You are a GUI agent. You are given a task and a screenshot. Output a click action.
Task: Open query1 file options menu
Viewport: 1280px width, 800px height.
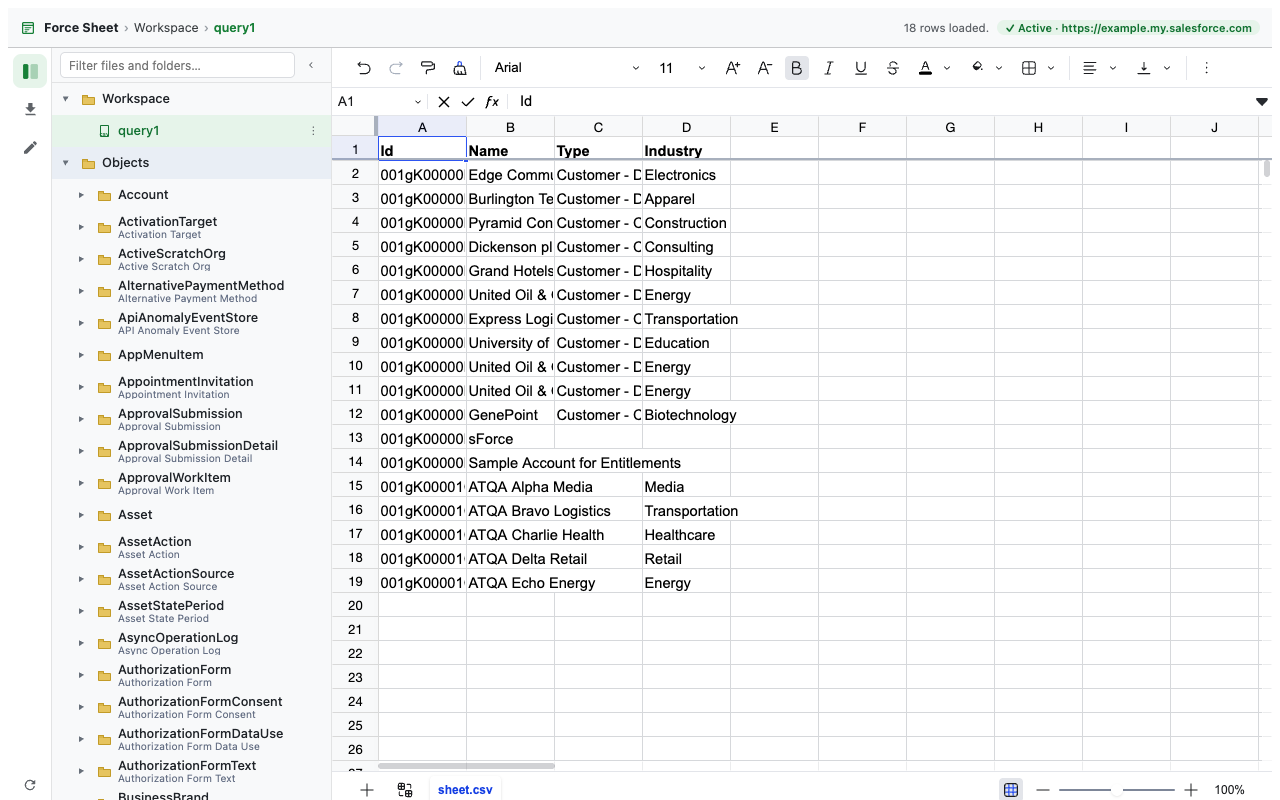point(313,131)
